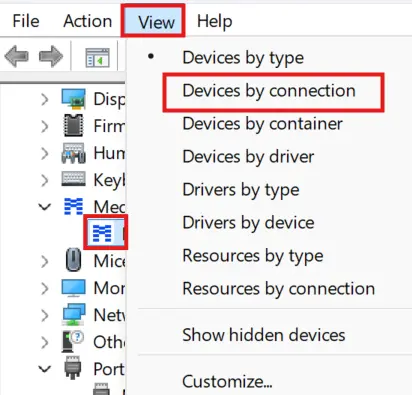Select Devices by type view
The image size is (412, 395).
(x=243, y=58)
